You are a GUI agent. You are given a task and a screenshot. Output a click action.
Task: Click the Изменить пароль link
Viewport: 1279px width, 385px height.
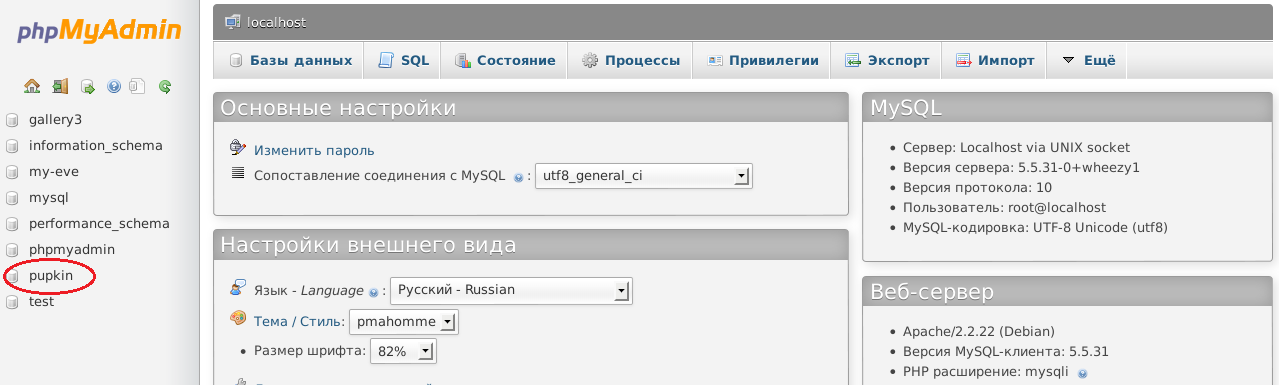[314, 150]
